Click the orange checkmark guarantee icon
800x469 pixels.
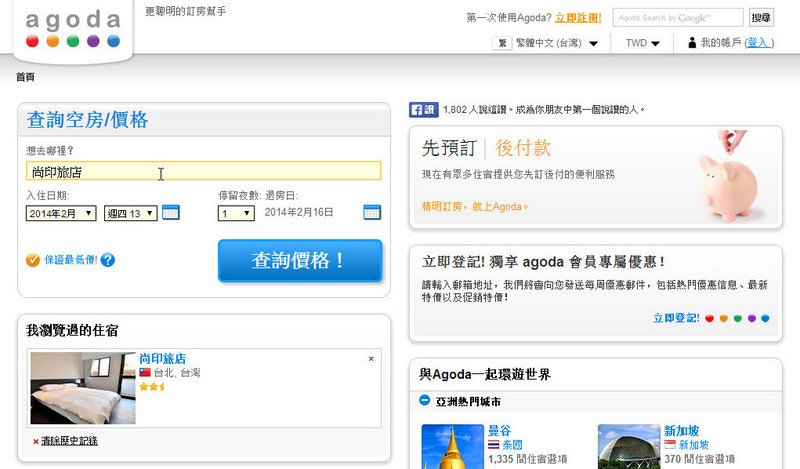click(33, 260)
